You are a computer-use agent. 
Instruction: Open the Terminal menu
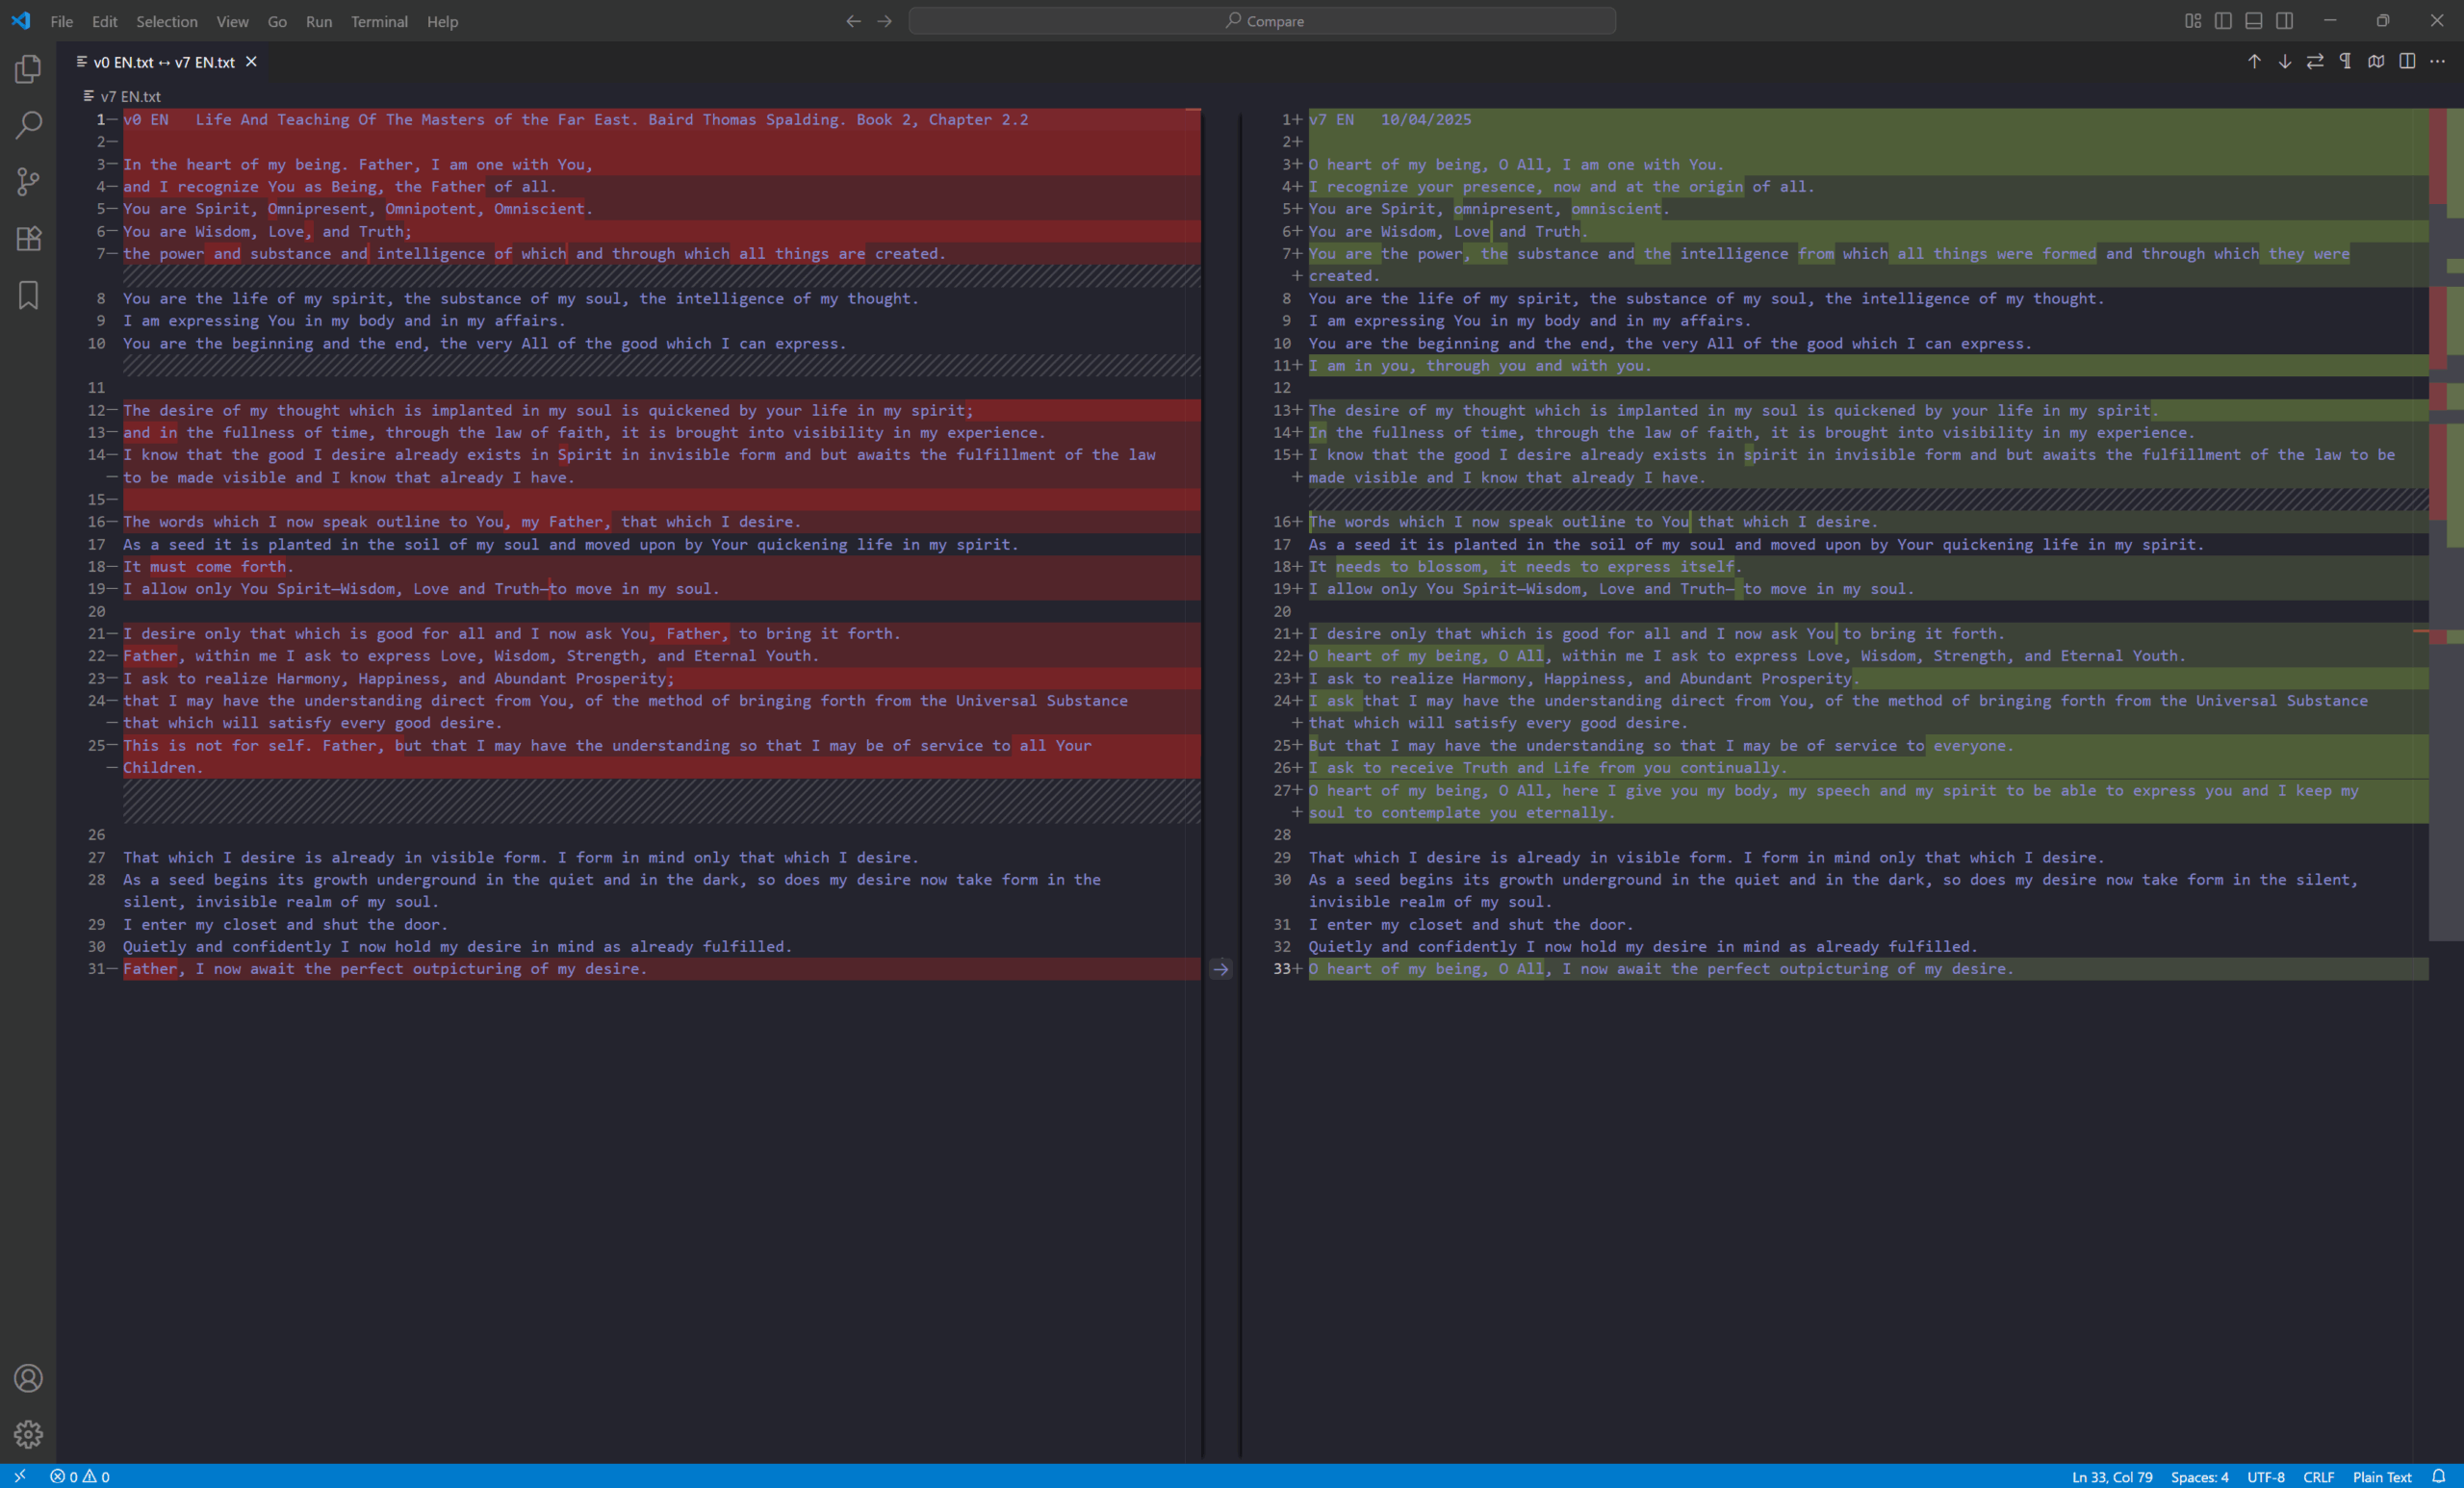tap(379, 21)
